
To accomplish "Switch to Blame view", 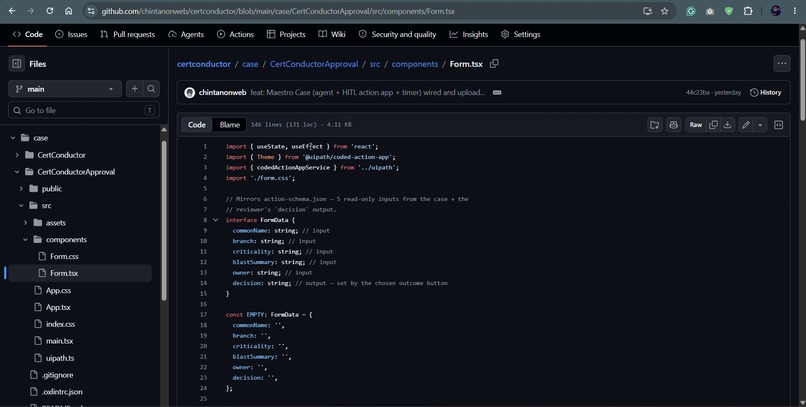I will [229, 124].
